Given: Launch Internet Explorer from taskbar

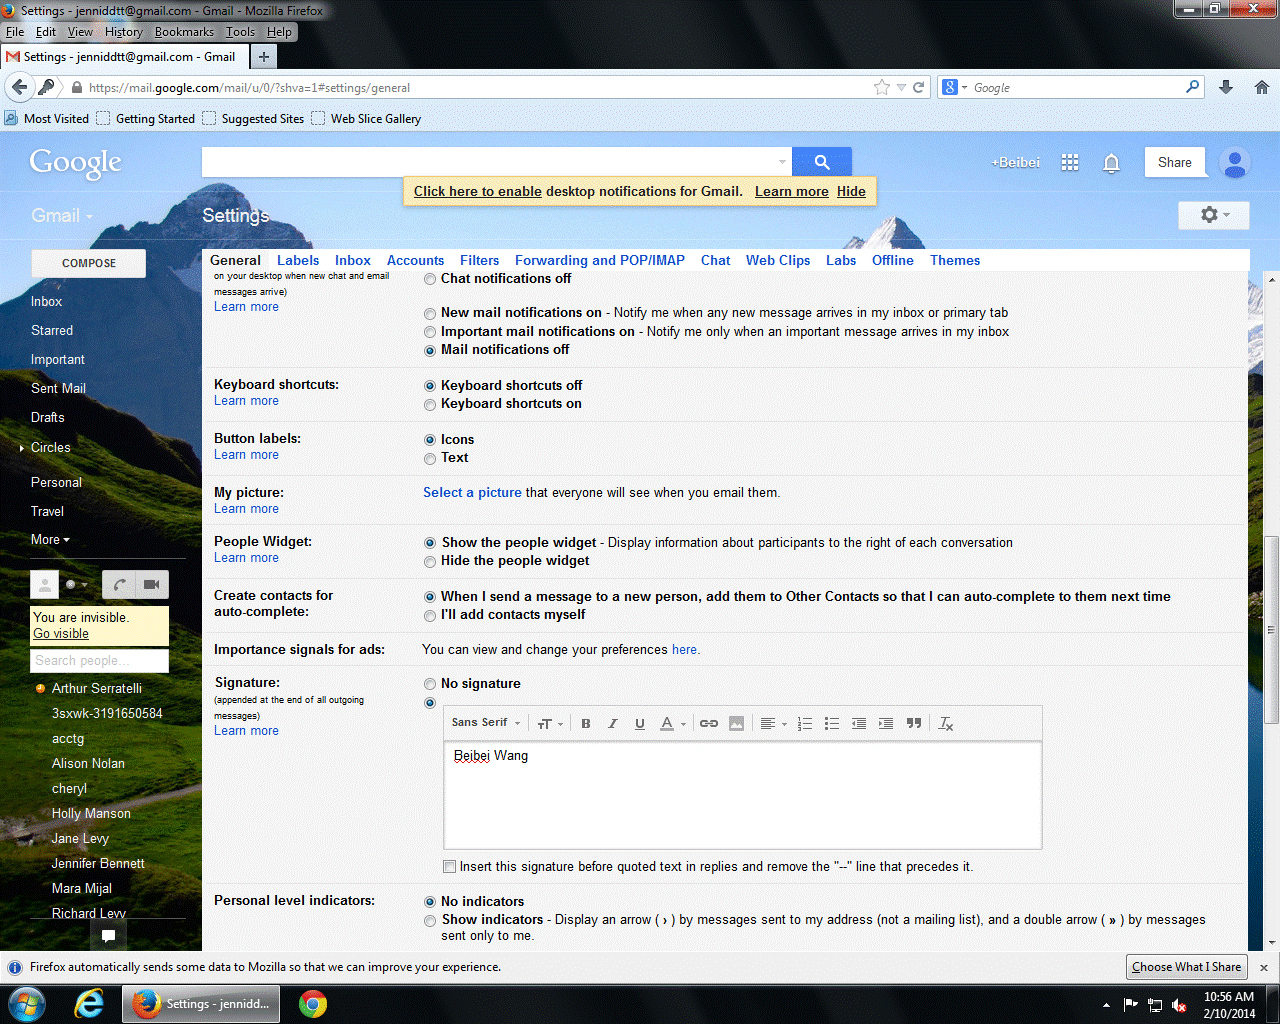Looking at the screenshot, I should click(x=89, y=1004).
